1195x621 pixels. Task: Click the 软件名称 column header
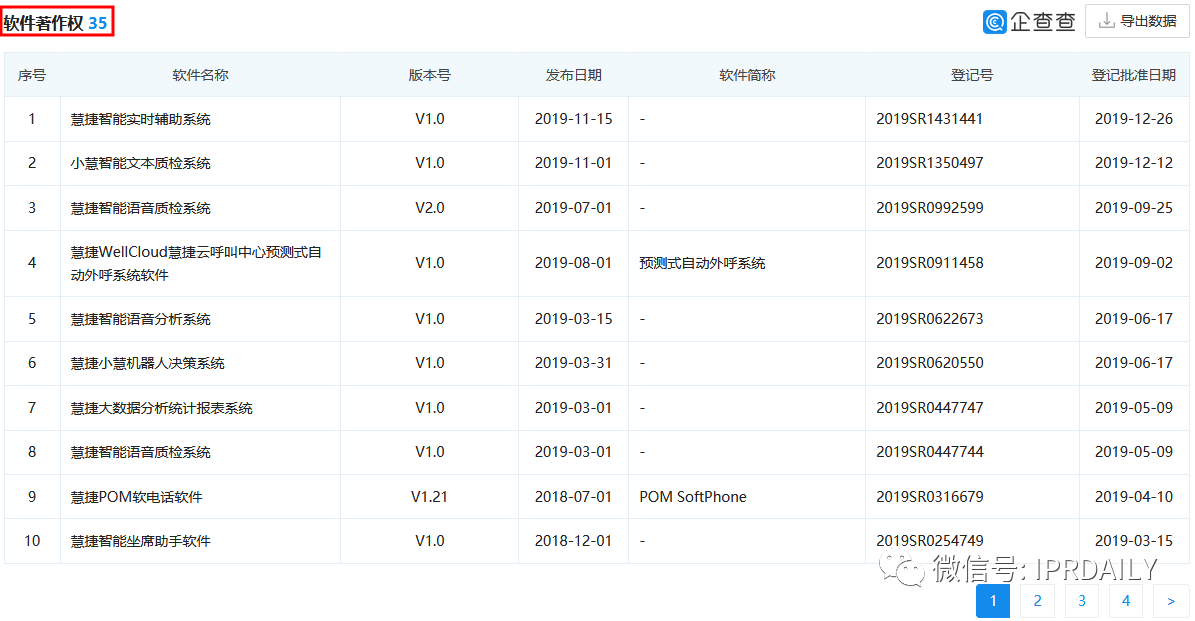click(x=200, y=75)
